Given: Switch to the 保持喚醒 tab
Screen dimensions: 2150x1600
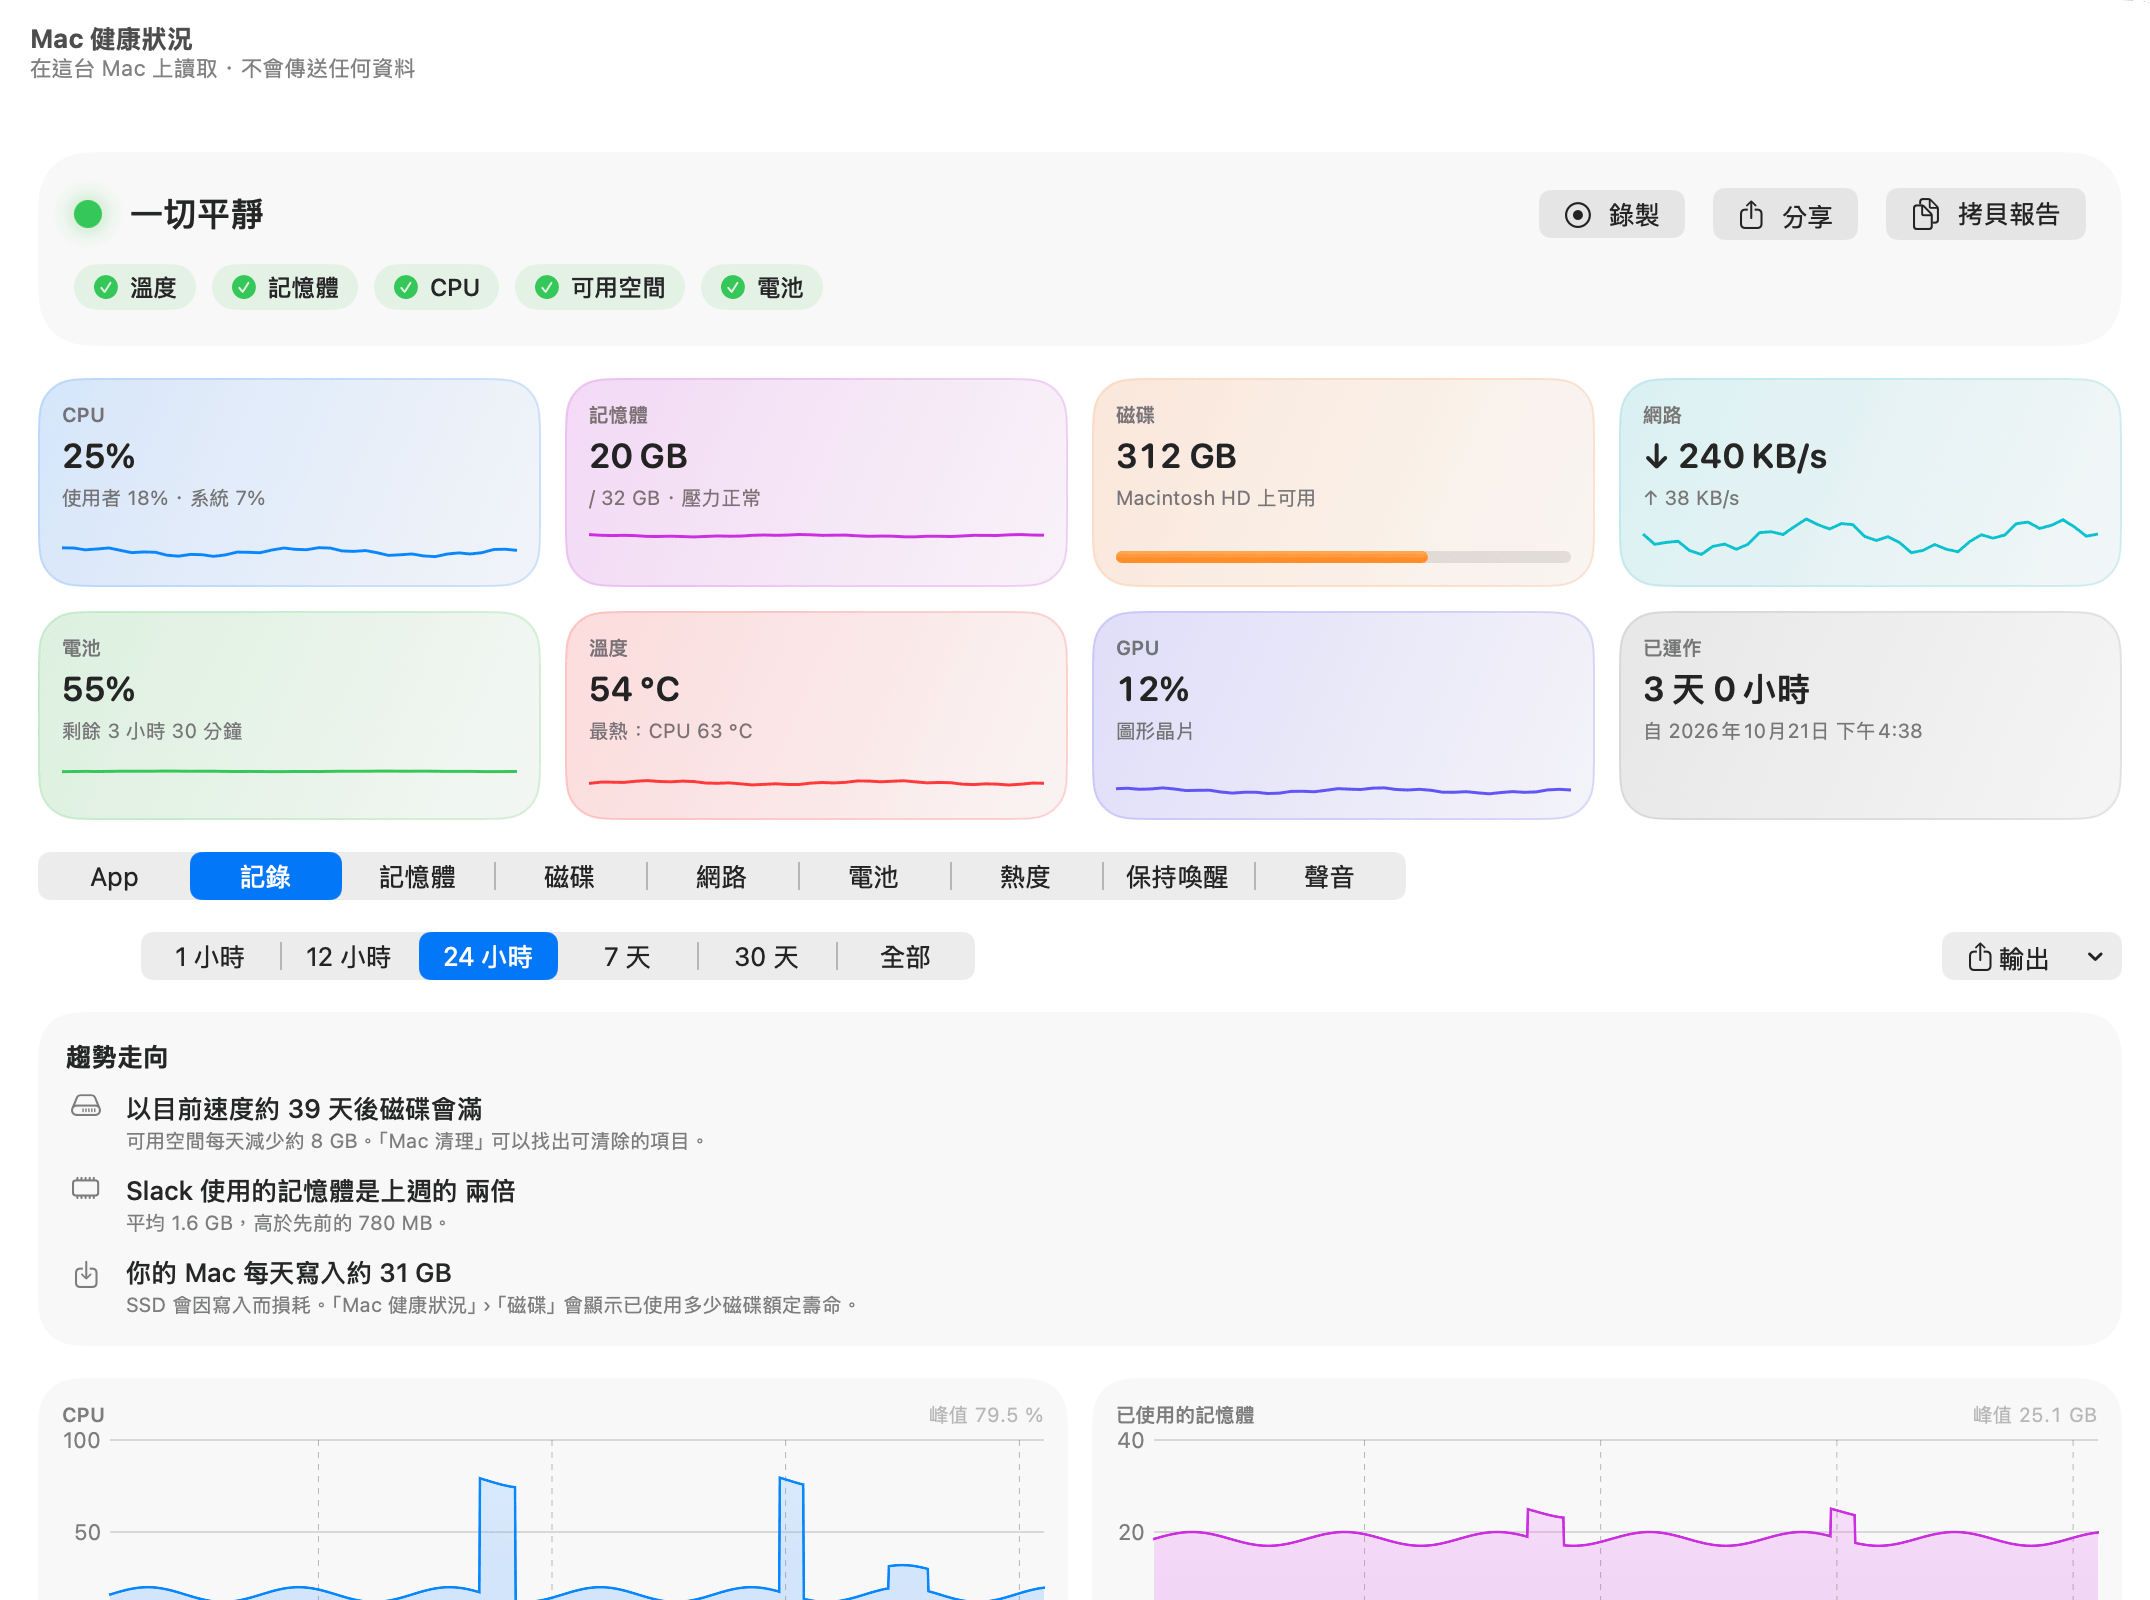Looking at the screenshot, I should [1178, 877].
